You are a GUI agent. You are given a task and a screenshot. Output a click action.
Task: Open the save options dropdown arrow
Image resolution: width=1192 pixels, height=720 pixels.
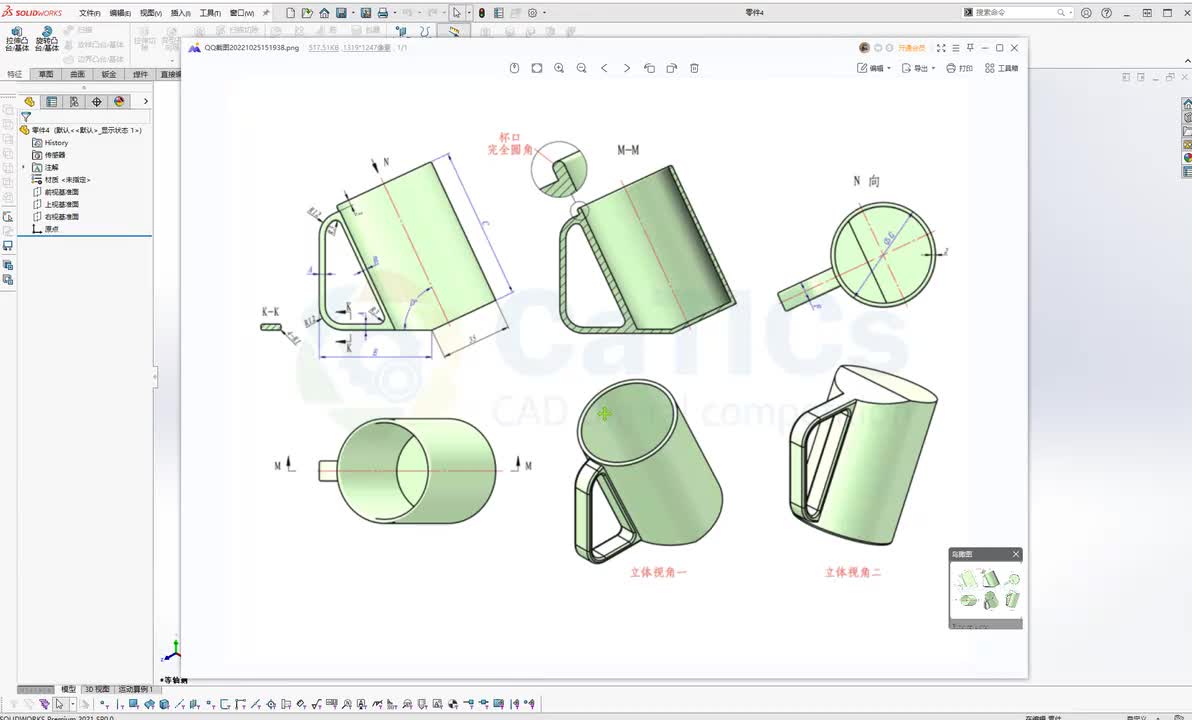pyautogui.click(x=353, y=13)
